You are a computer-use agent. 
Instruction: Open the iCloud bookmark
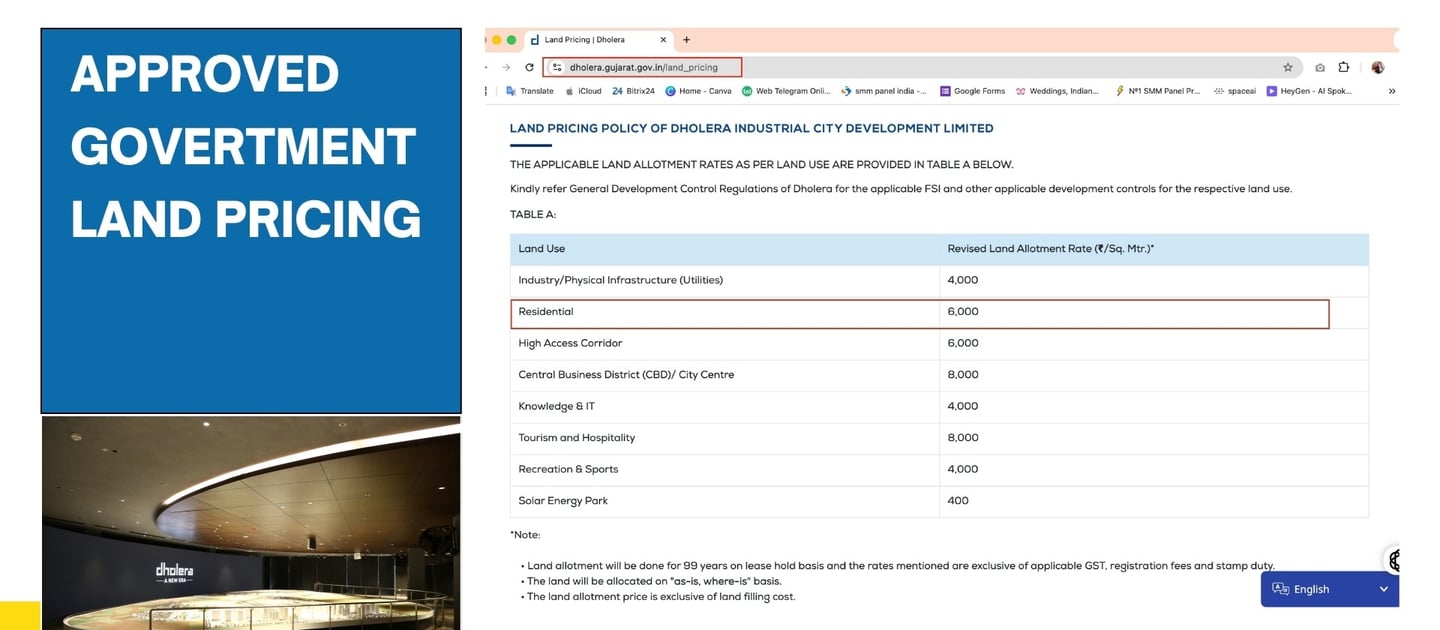pyautogui.click(x=584, y=91)
